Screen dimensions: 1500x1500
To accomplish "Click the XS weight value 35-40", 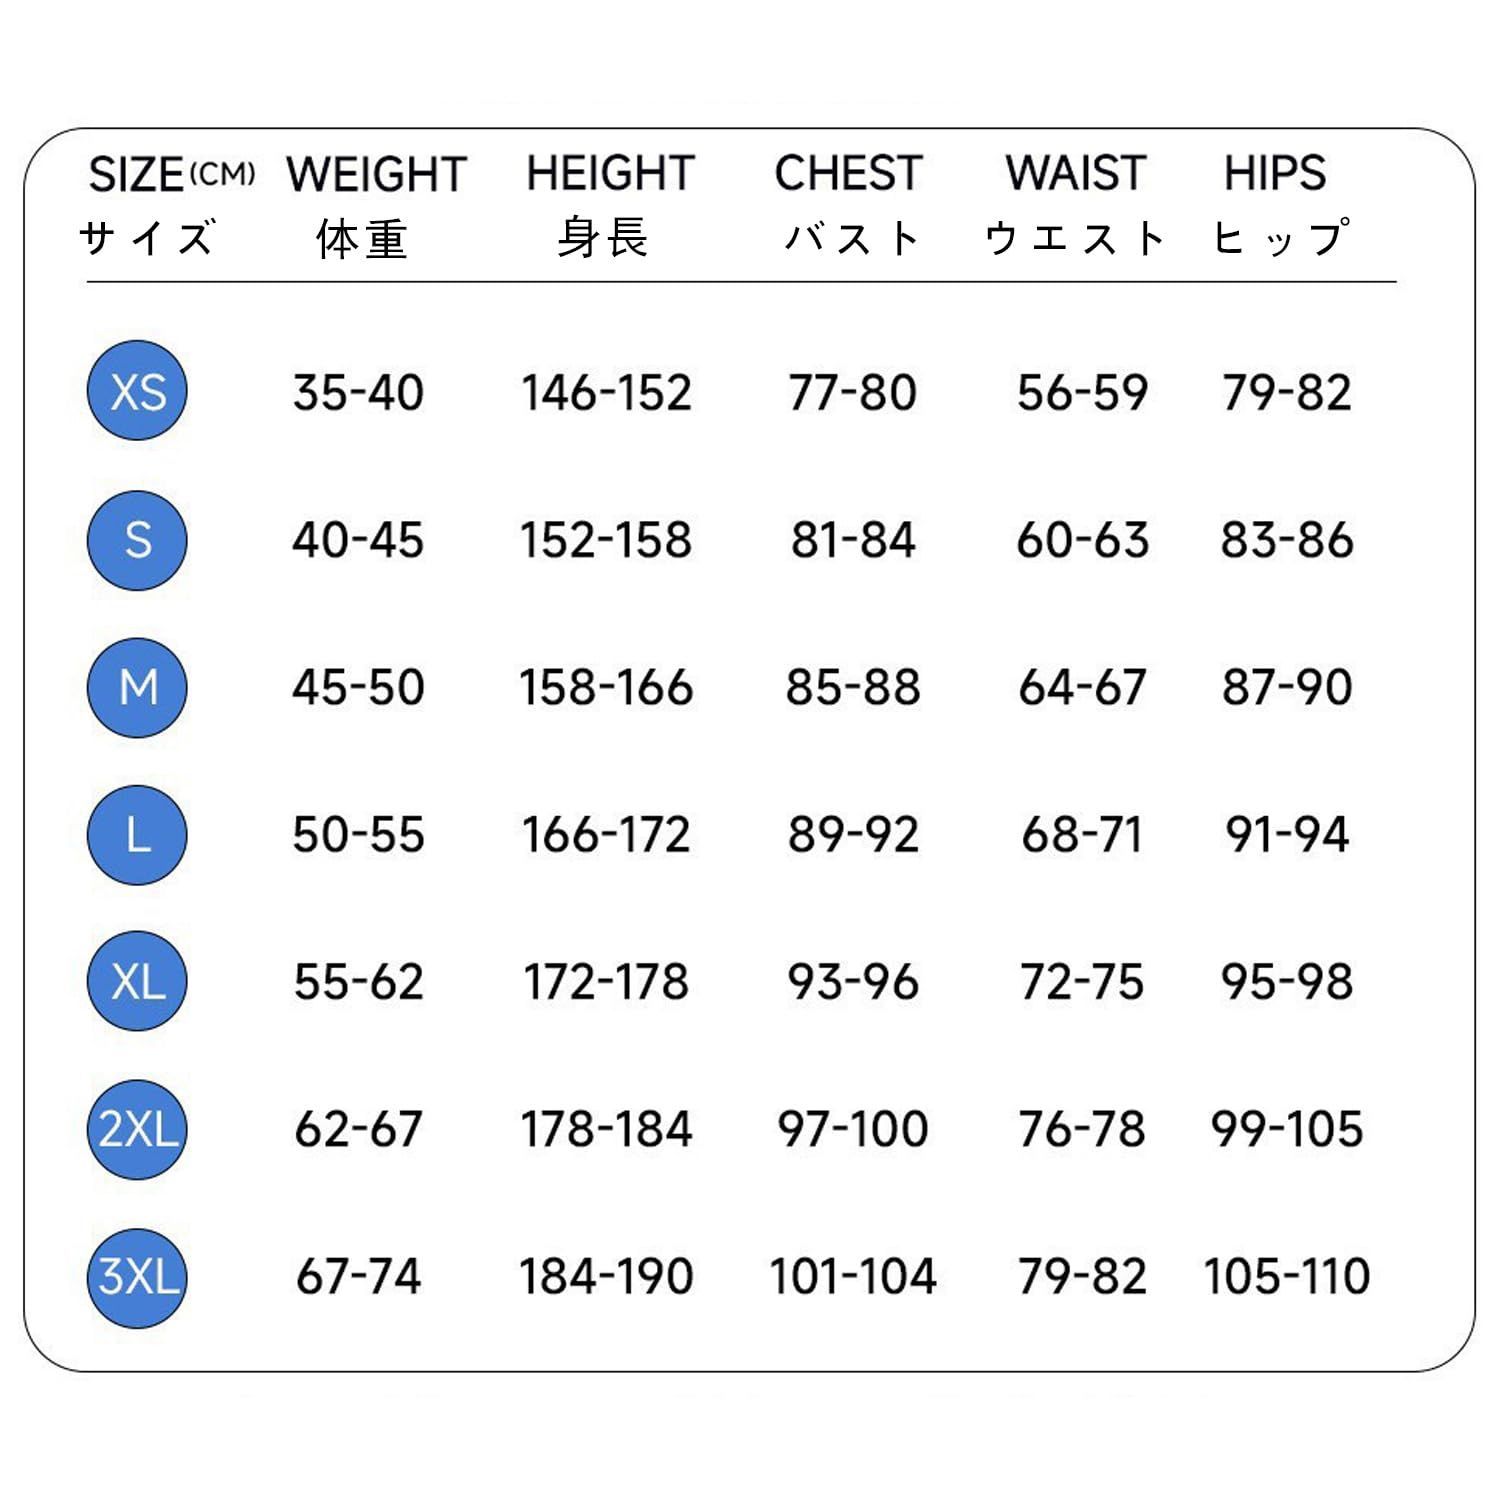I will coord(358,392).
